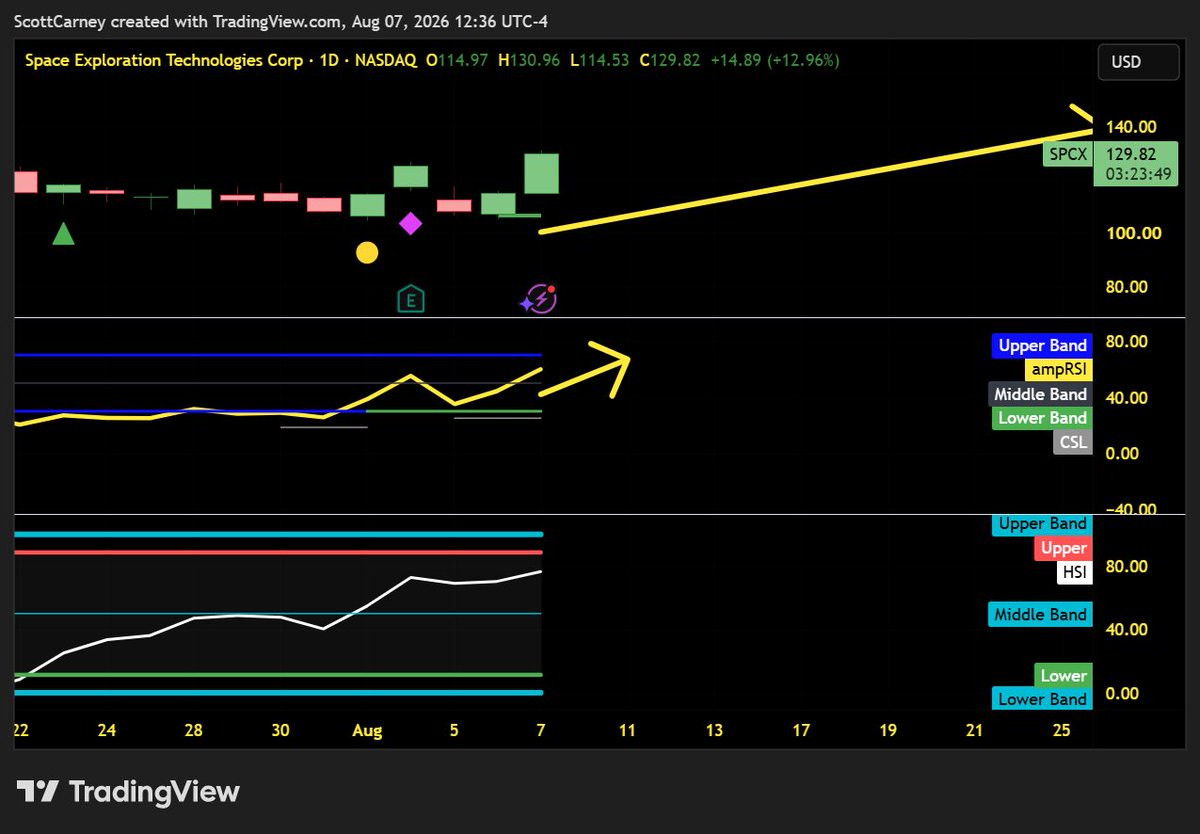
Task: Select the blue Upper Band label in RSI pane
Action: pyautogui.click(x=1042, y=346)
